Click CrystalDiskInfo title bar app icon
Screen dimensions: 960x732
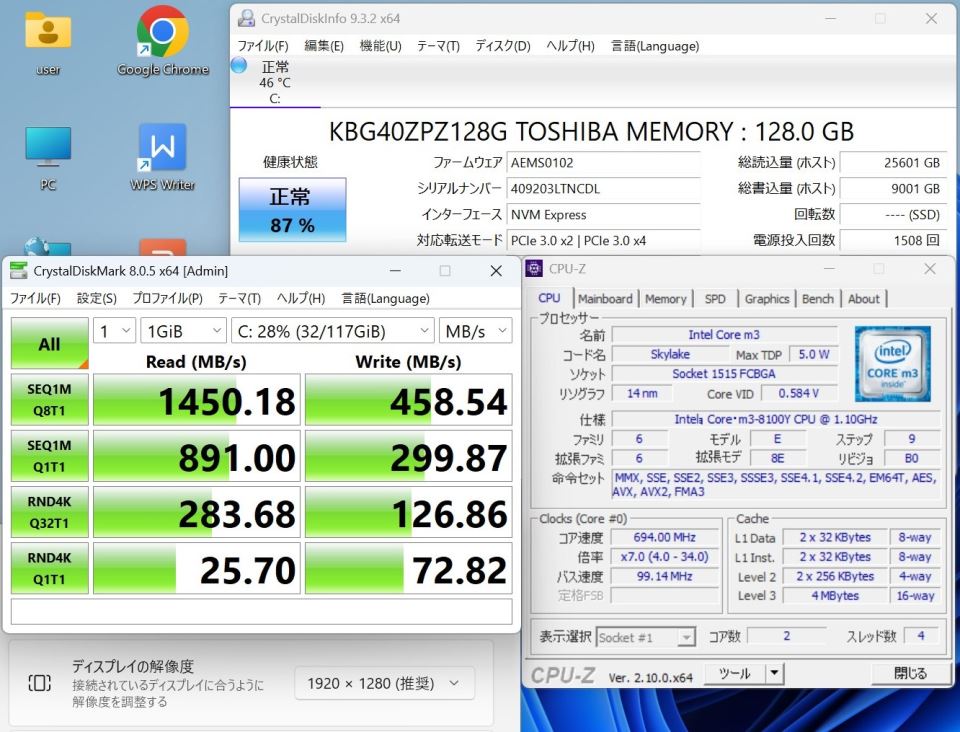(246, 18)
